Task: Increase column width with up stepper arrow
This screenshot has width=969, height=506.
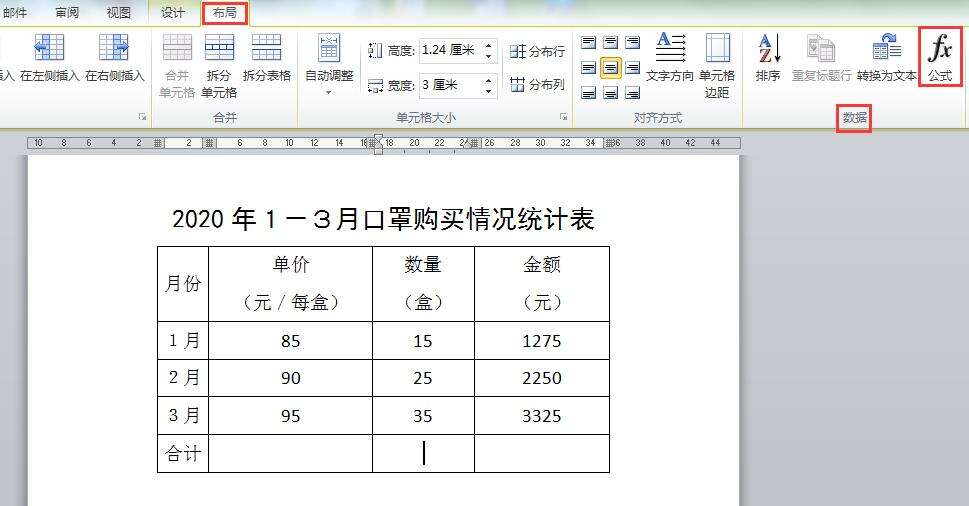Action: pos(489,80)
